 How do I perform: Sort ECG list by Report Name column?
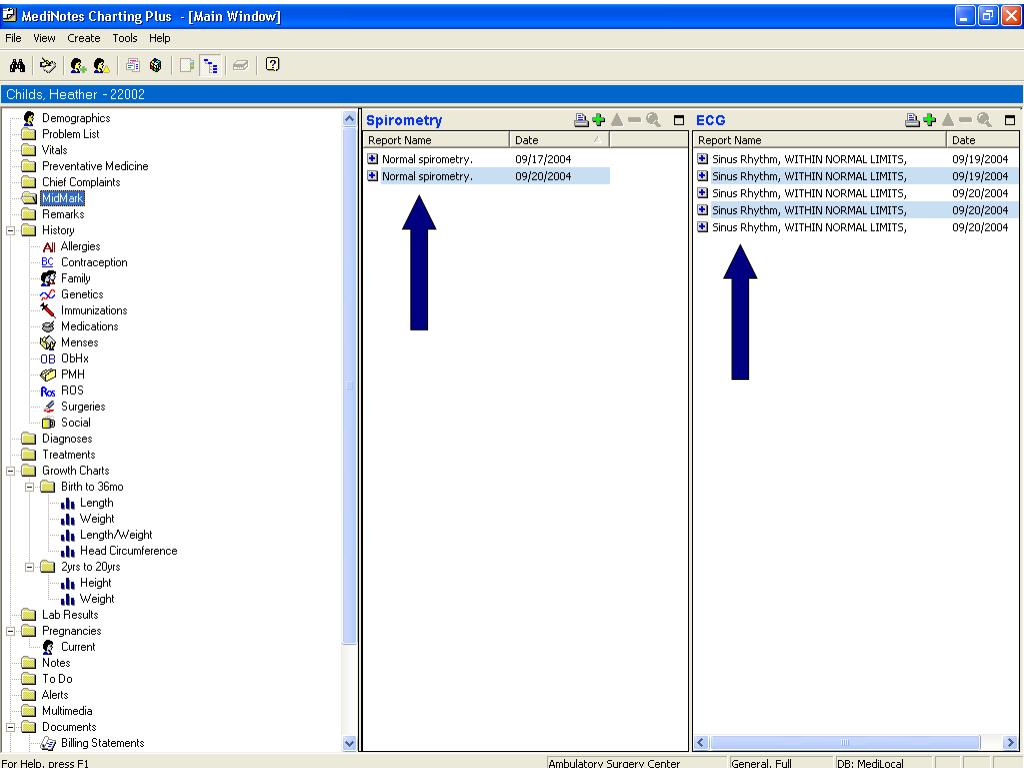click(x=820, y=140)
